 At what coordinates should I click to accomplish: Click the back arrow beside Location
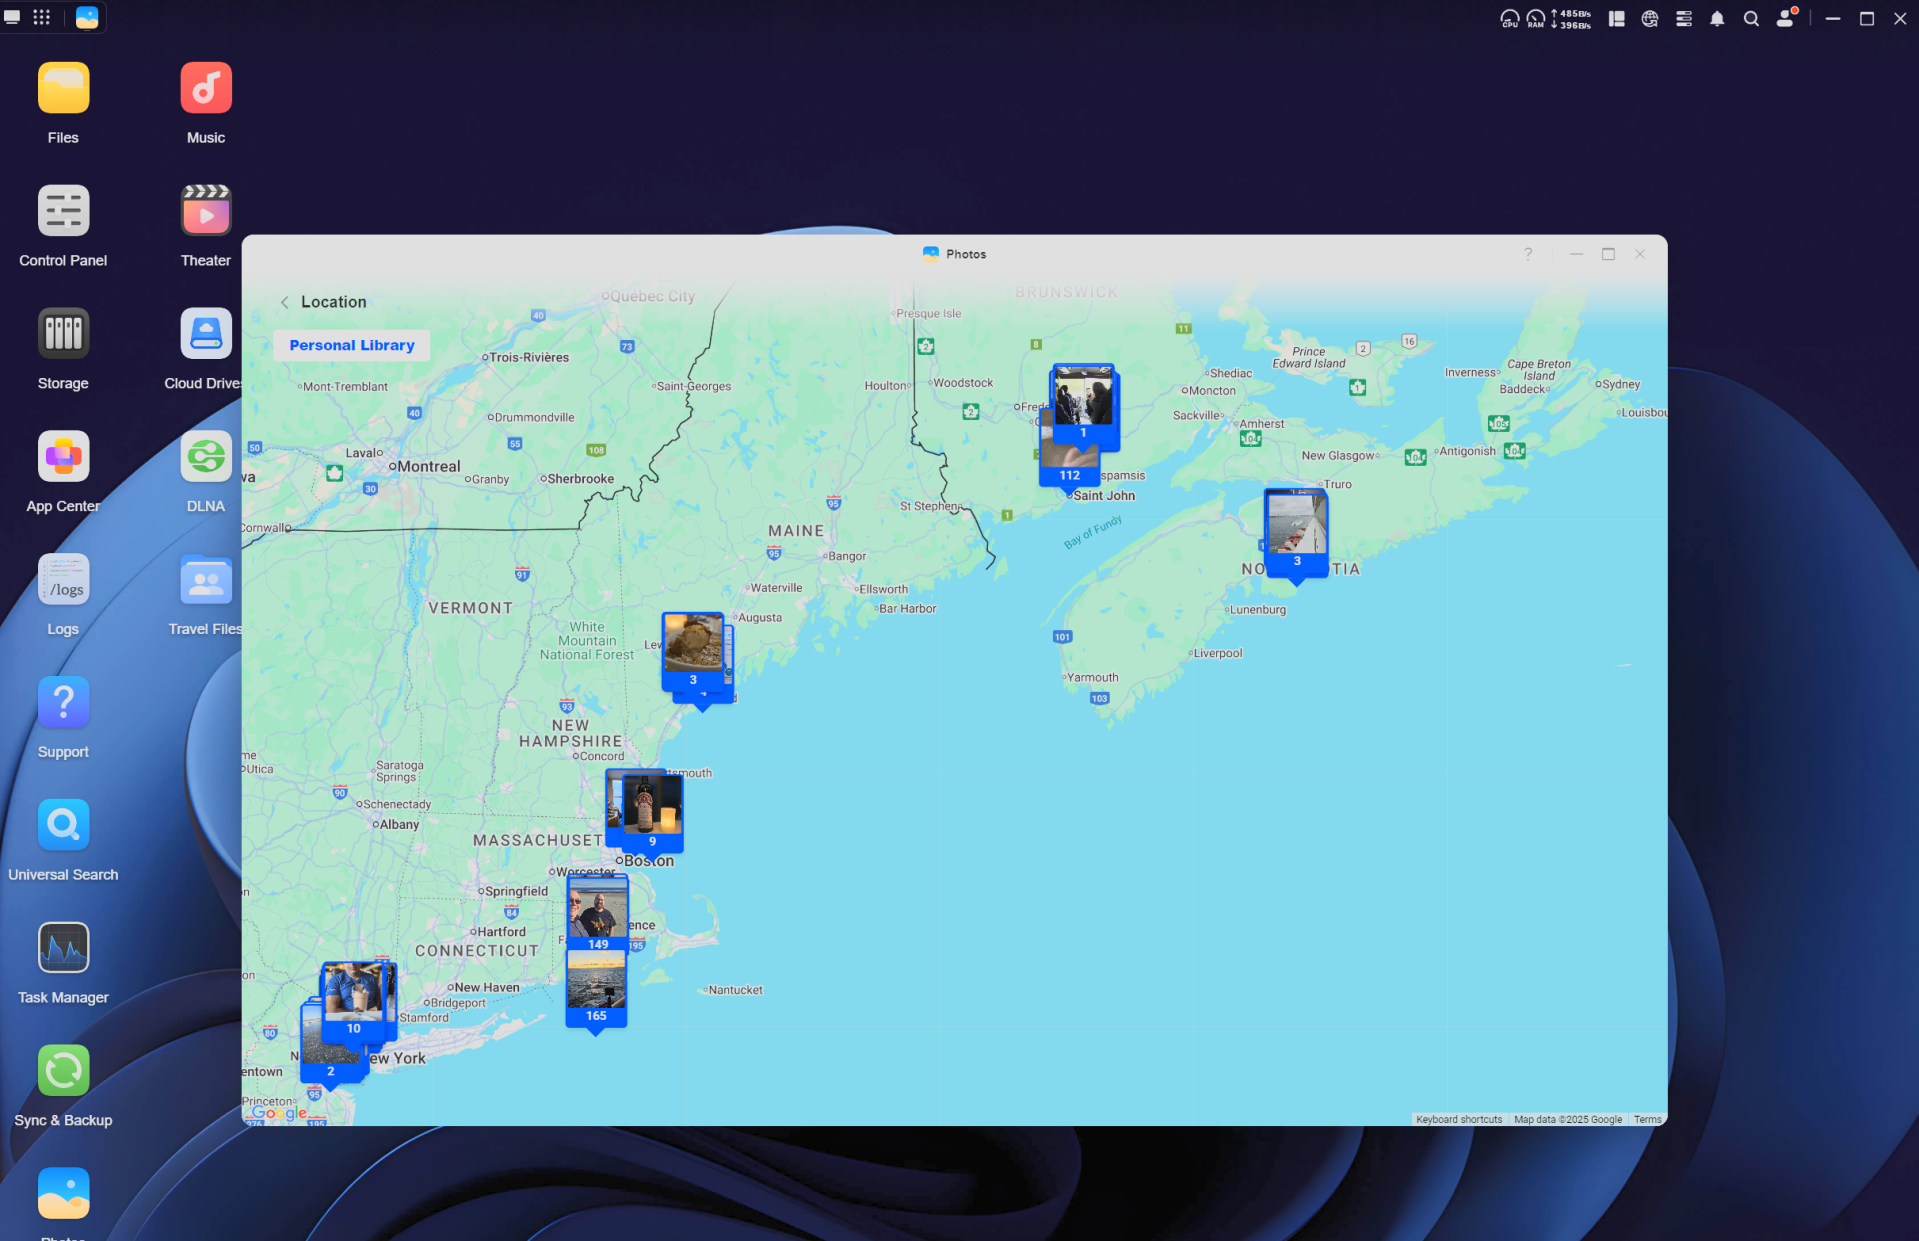(285, 302)
